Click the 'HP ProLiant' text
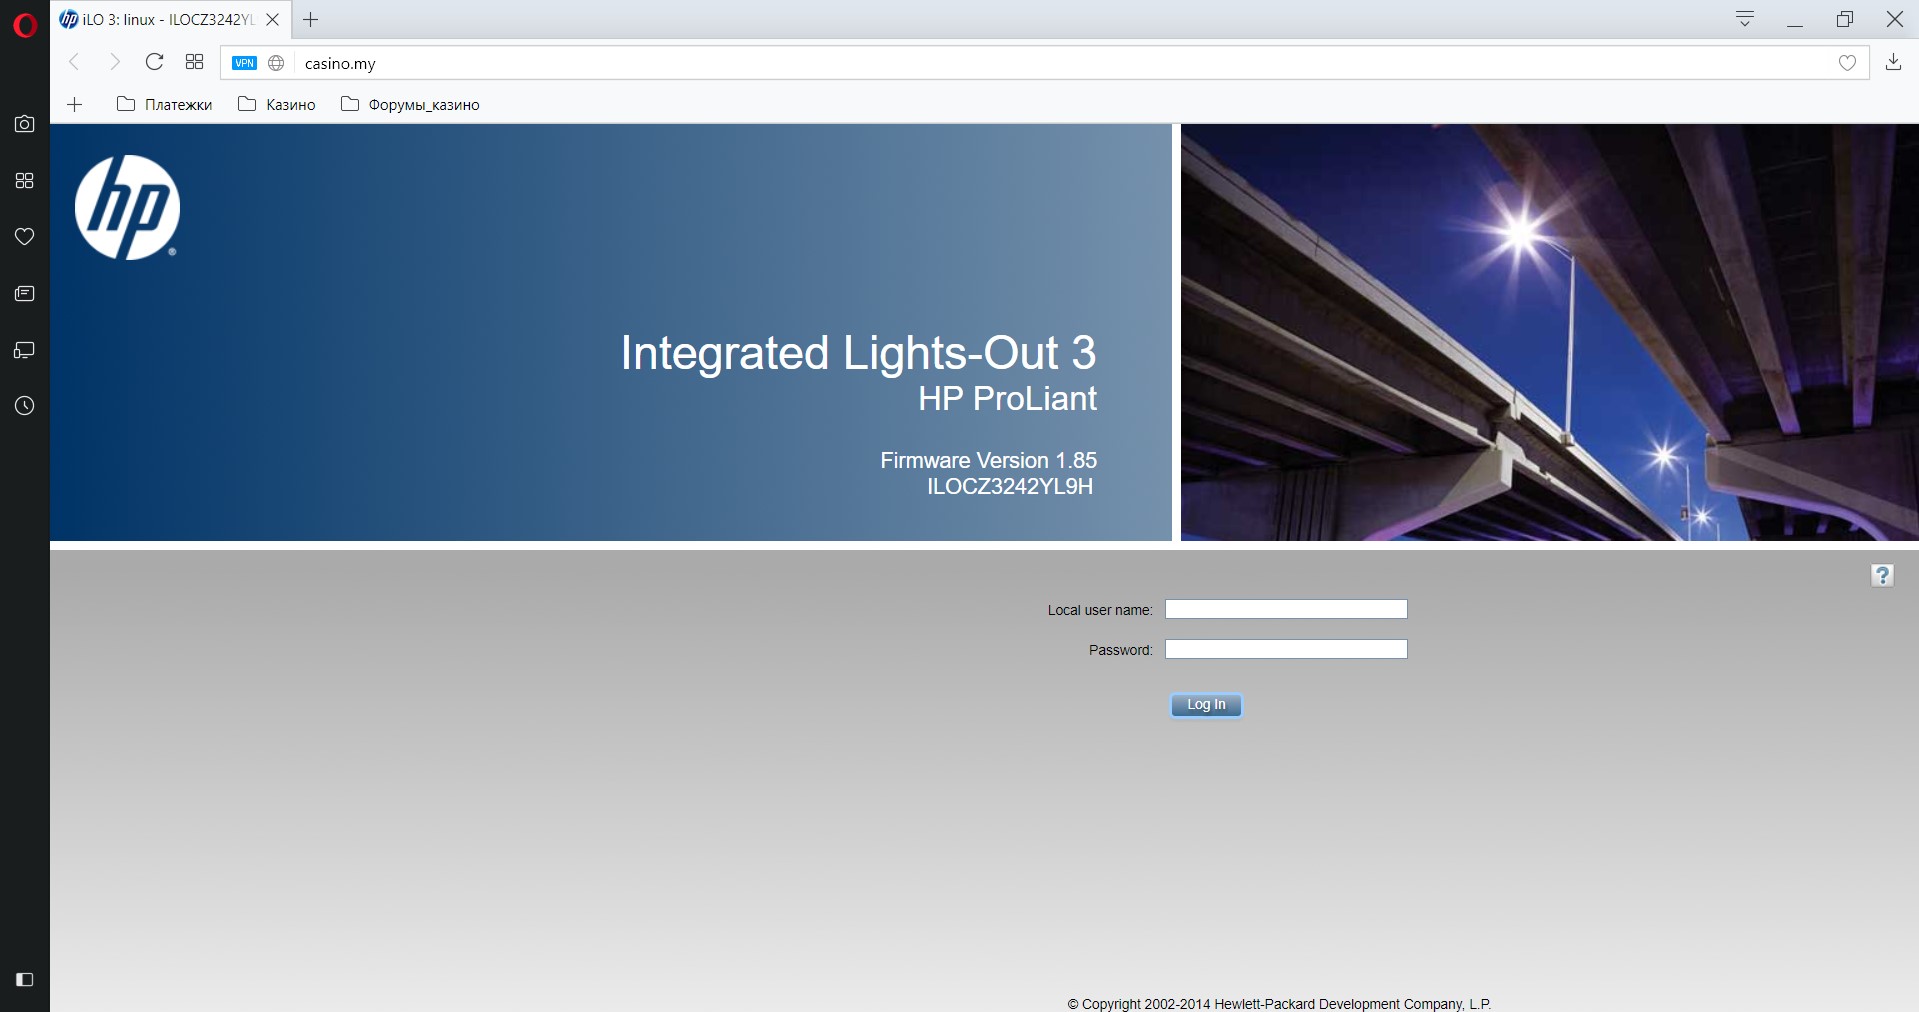The image size is (1919, 1012). coord(1007,398)
